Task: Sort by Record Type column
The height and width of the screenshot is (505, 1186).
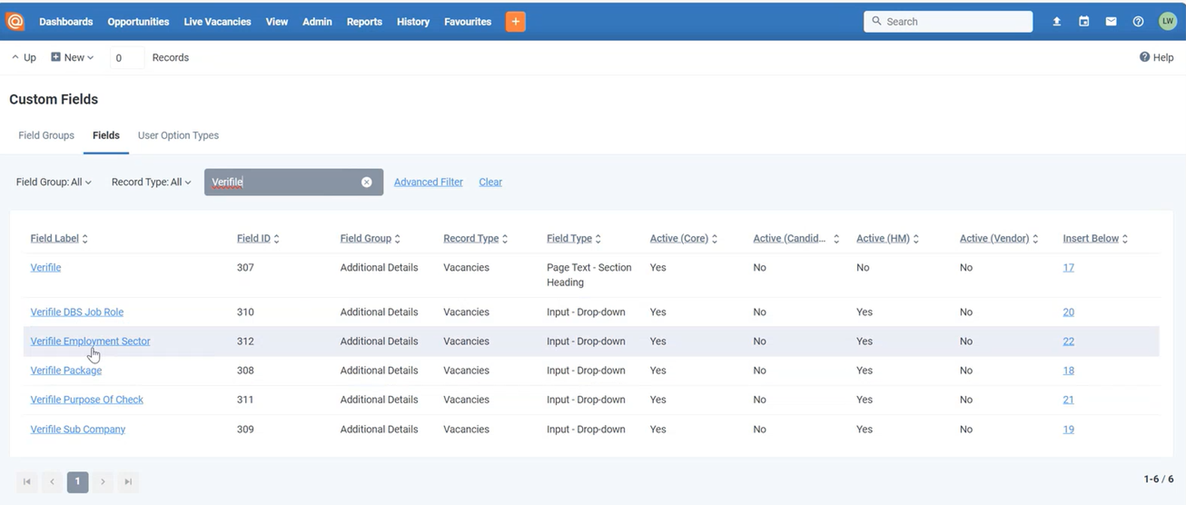Action: (475, 238)
